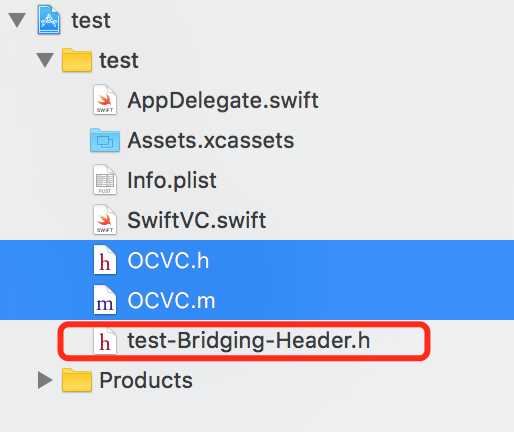Open test-Bridging-Header.h file name label
Viewport: 514px width, 432px height.
[249, 341]
